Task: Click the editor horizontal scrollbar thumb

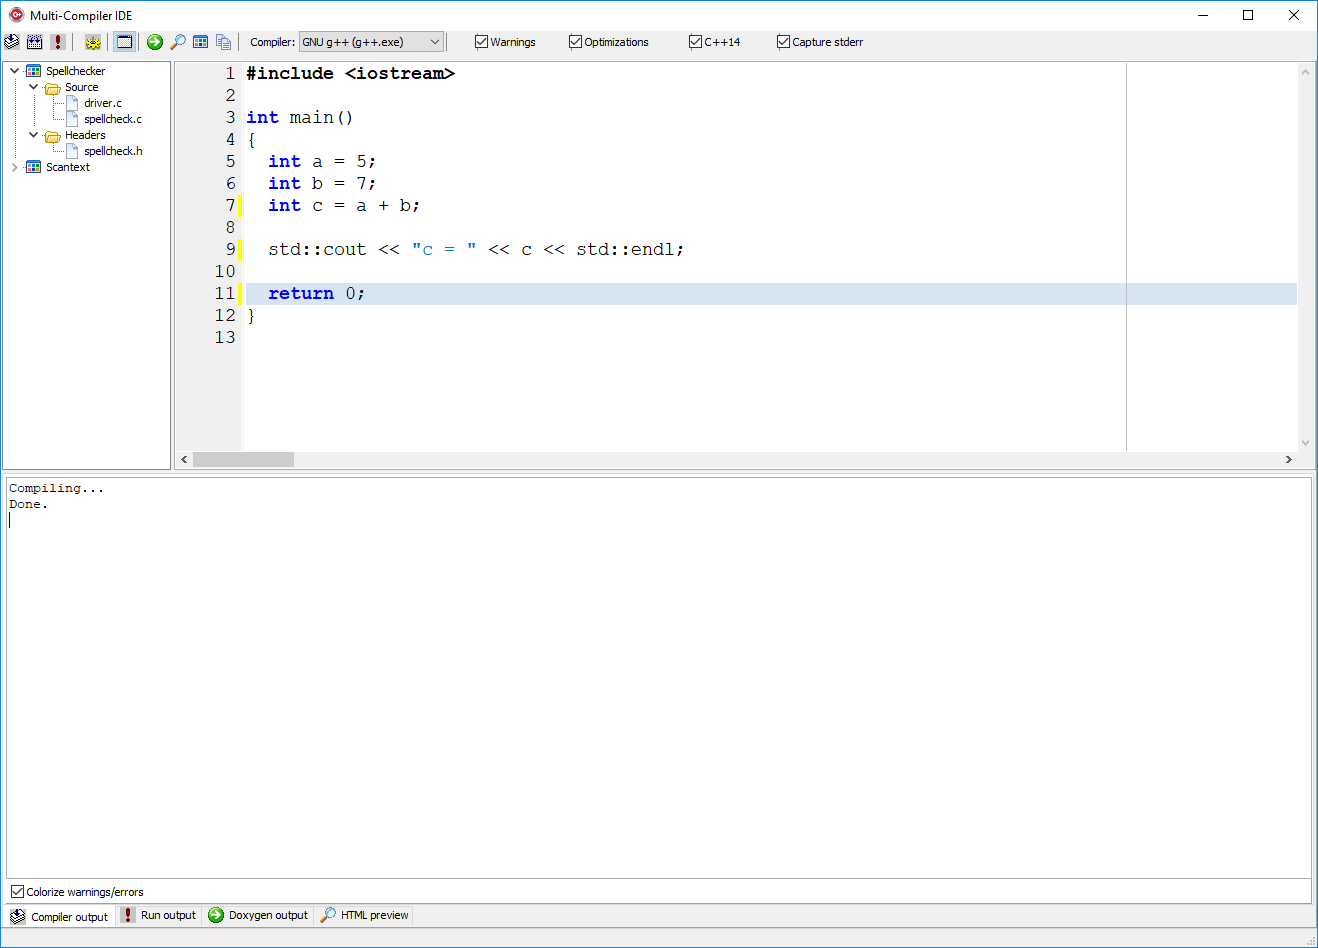Action: 243,459
